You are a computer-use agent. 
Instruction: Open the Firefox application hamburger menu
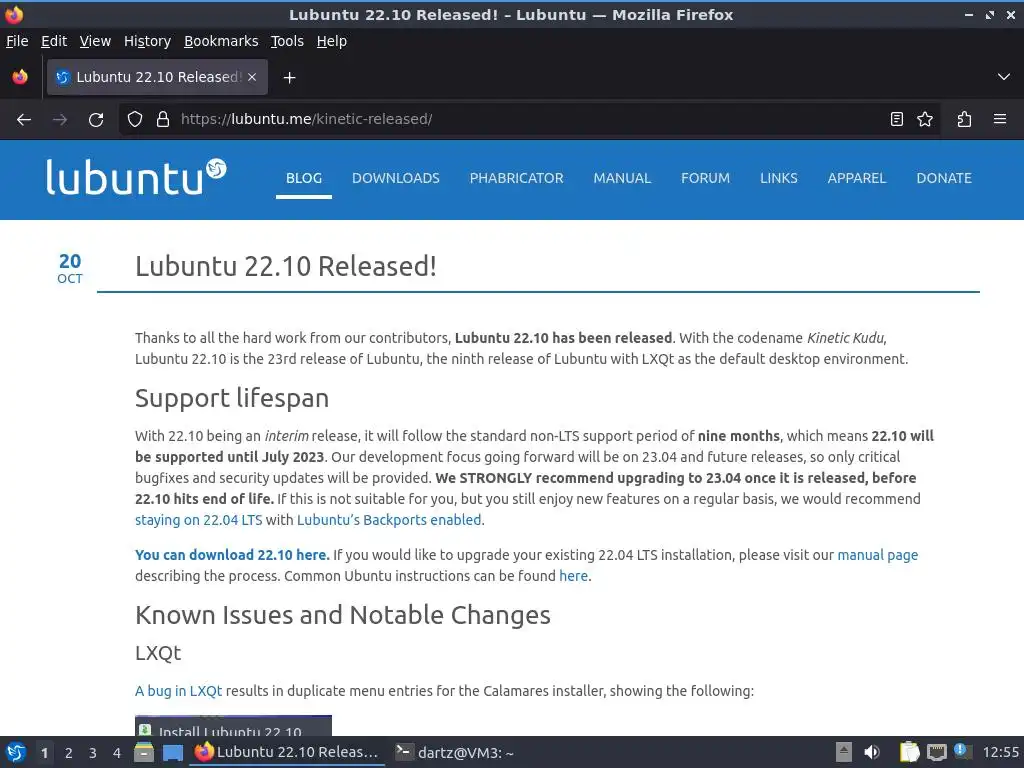1000,119
